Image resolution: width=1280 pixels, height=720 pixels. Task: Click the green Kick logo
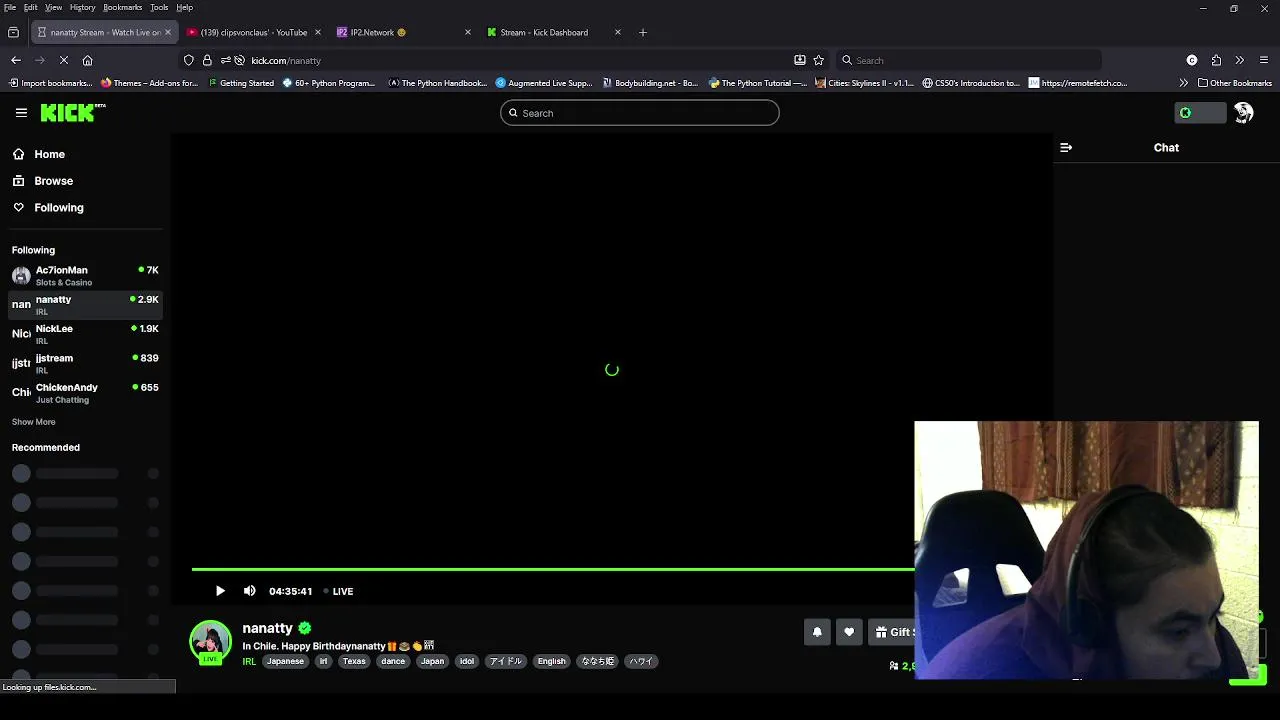tap(72, 112)
